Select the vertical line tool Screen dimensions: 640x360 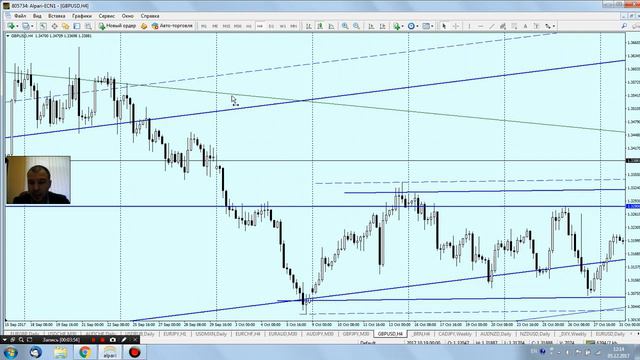click(x=469, y=26)
